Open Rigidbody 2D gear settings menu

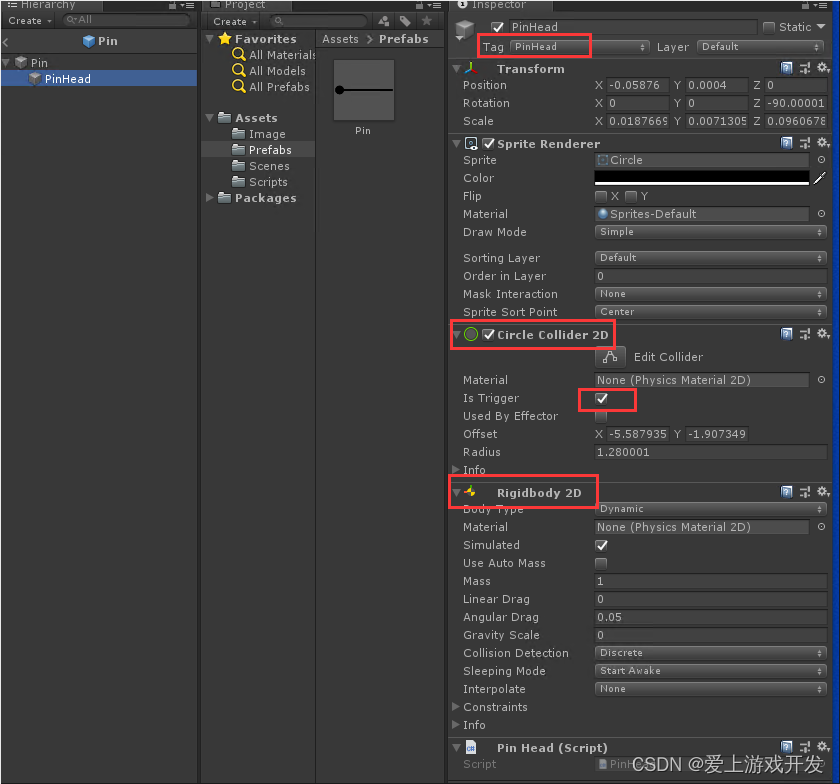pos(823,491)
